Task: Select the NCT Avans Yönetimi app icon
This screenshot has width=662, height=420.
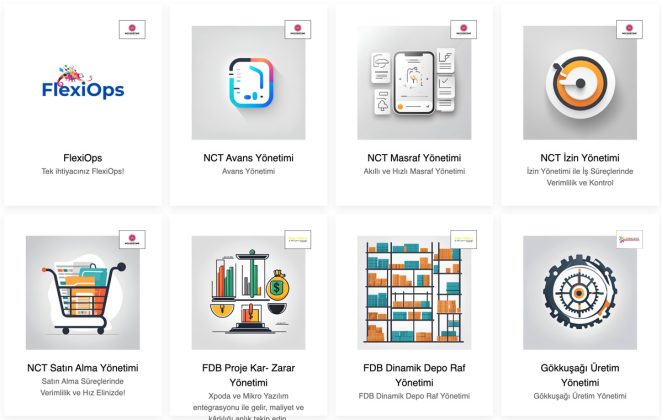Action: click(x=248, y=83)
